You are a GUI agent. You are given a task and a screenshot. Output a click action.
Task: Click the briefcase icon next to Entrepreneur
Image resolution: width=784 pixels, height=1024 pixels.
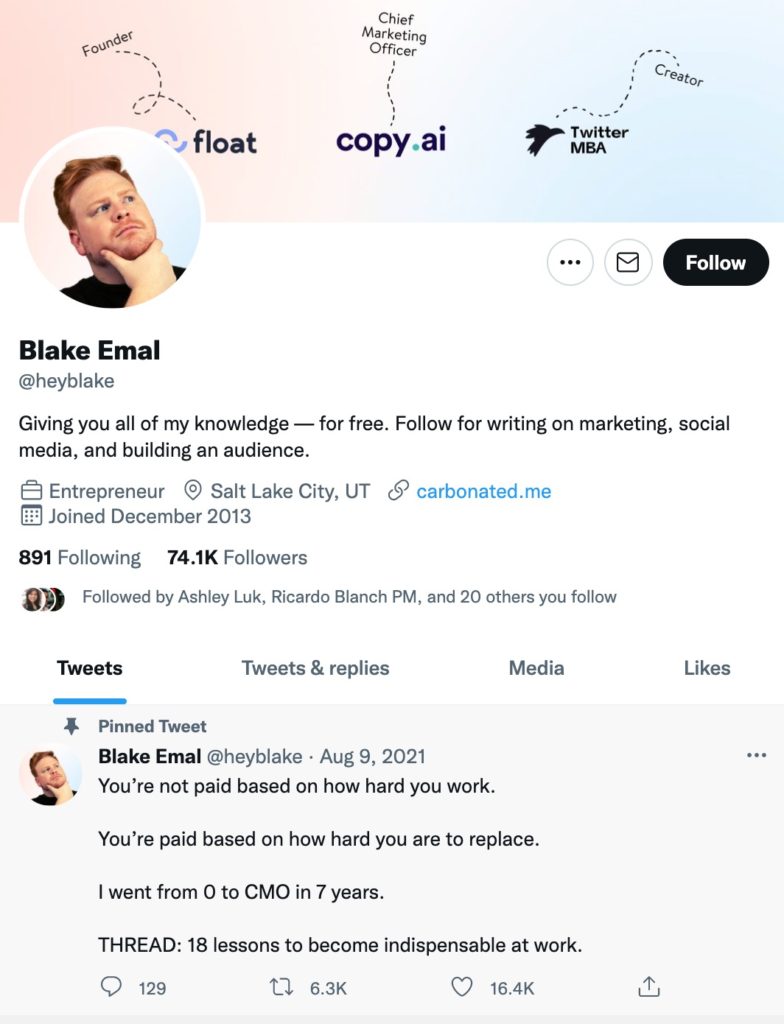(31, 491)
